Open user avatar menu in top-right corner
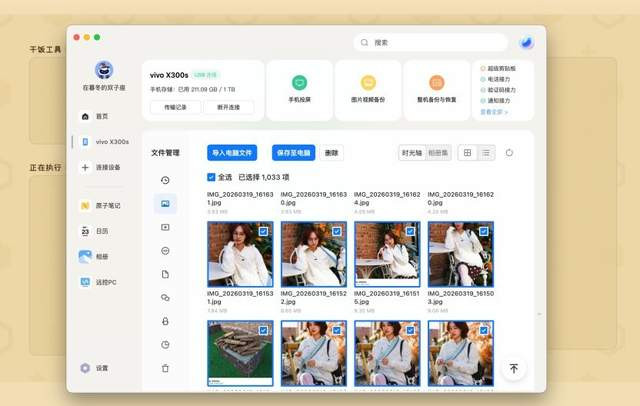Viewport: 640px width, 406px height. (x=527, y=43)
